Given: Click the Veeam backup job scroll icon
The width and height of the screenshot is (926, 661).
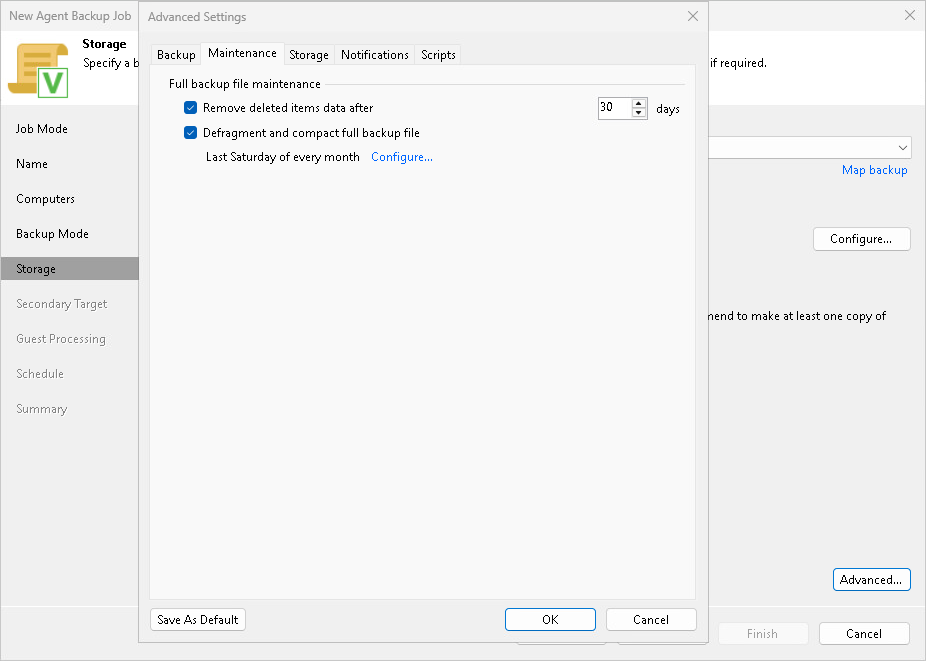Looking at the screenshot, I should click(x=38, y=70).
